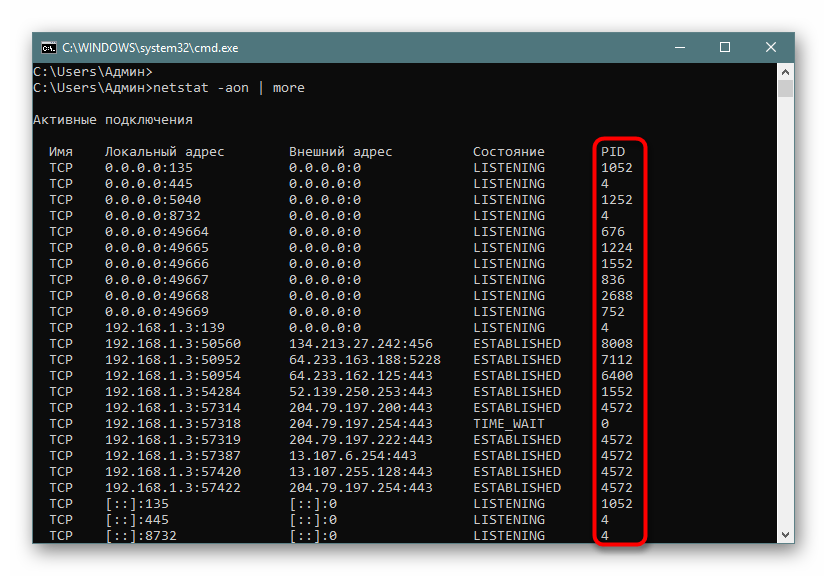
Task: Click external address 13.107.6.254:443
Action: pos(353,456)
